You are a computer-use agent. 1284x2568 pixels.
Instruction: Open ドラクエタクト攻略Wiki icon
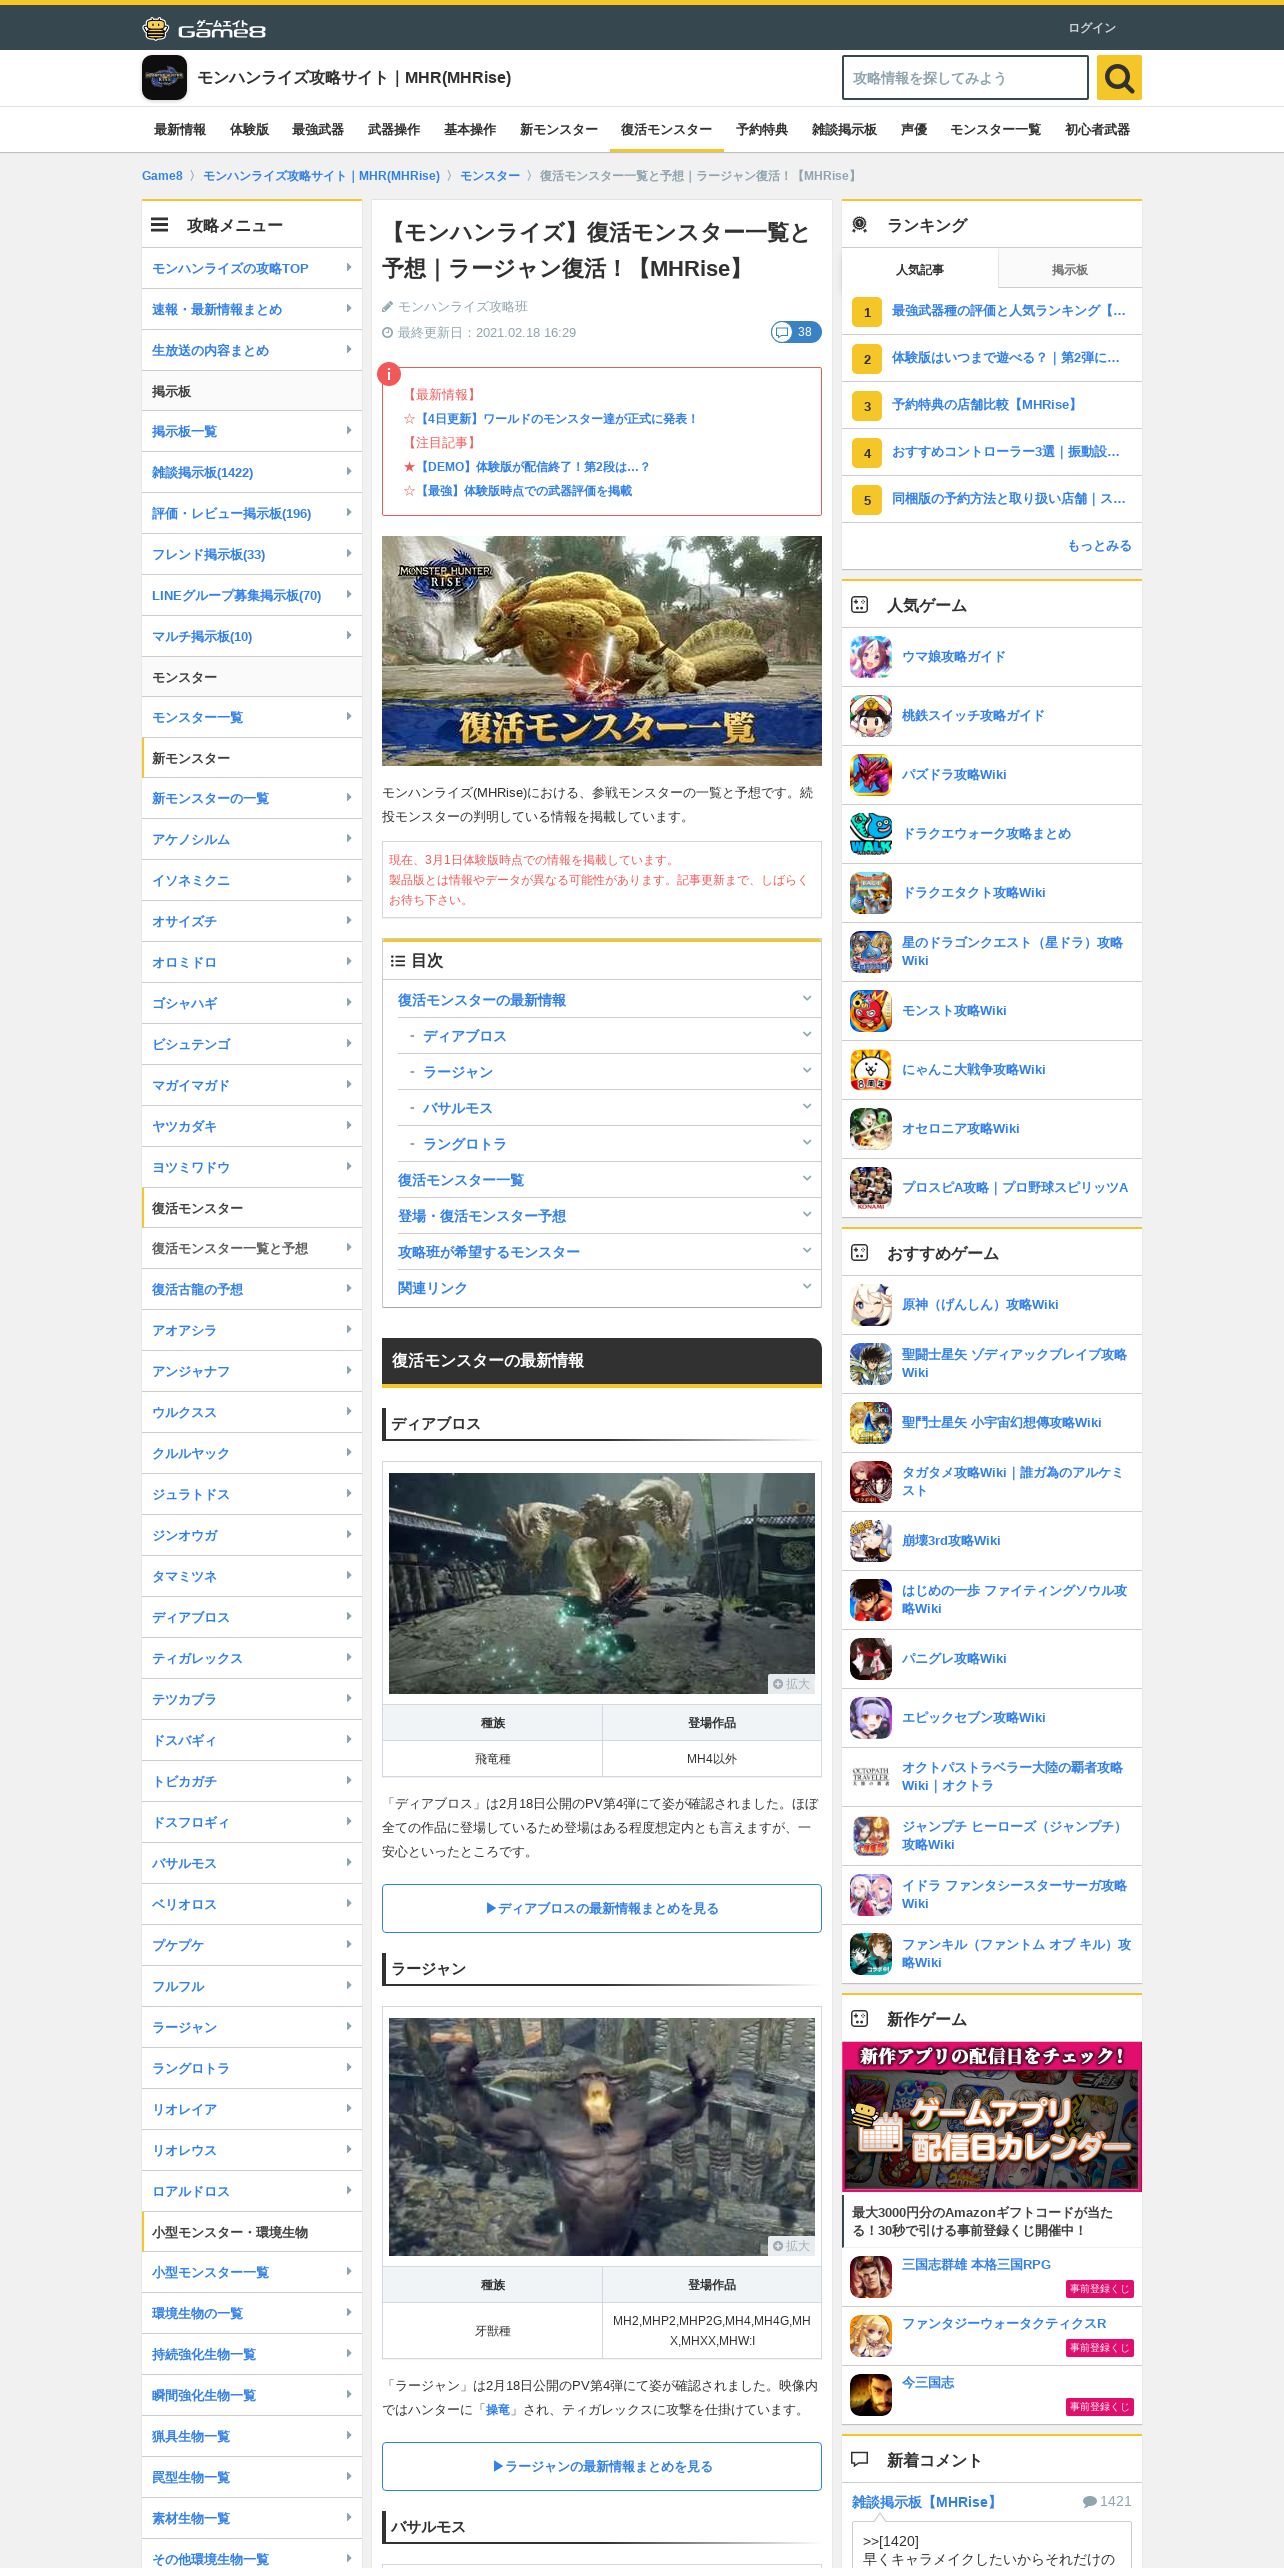click(x=870, y=893)
